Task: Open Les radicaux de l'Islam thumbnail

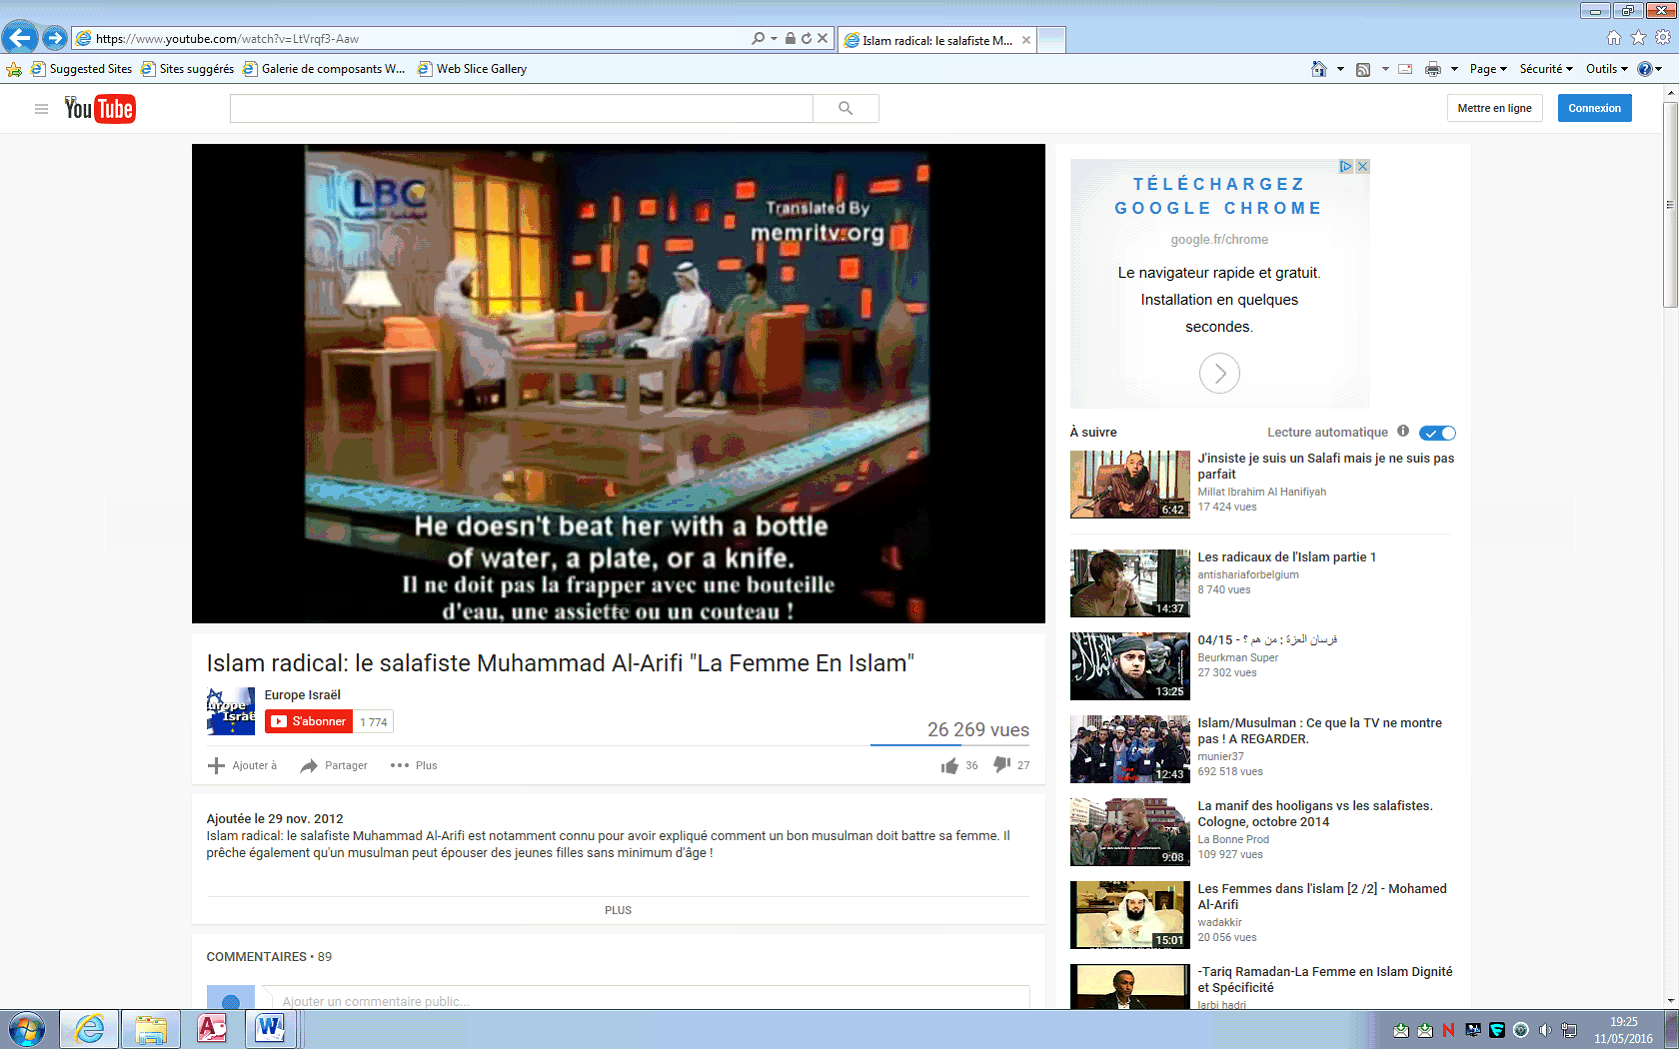Action: [x=1129, y=583]
